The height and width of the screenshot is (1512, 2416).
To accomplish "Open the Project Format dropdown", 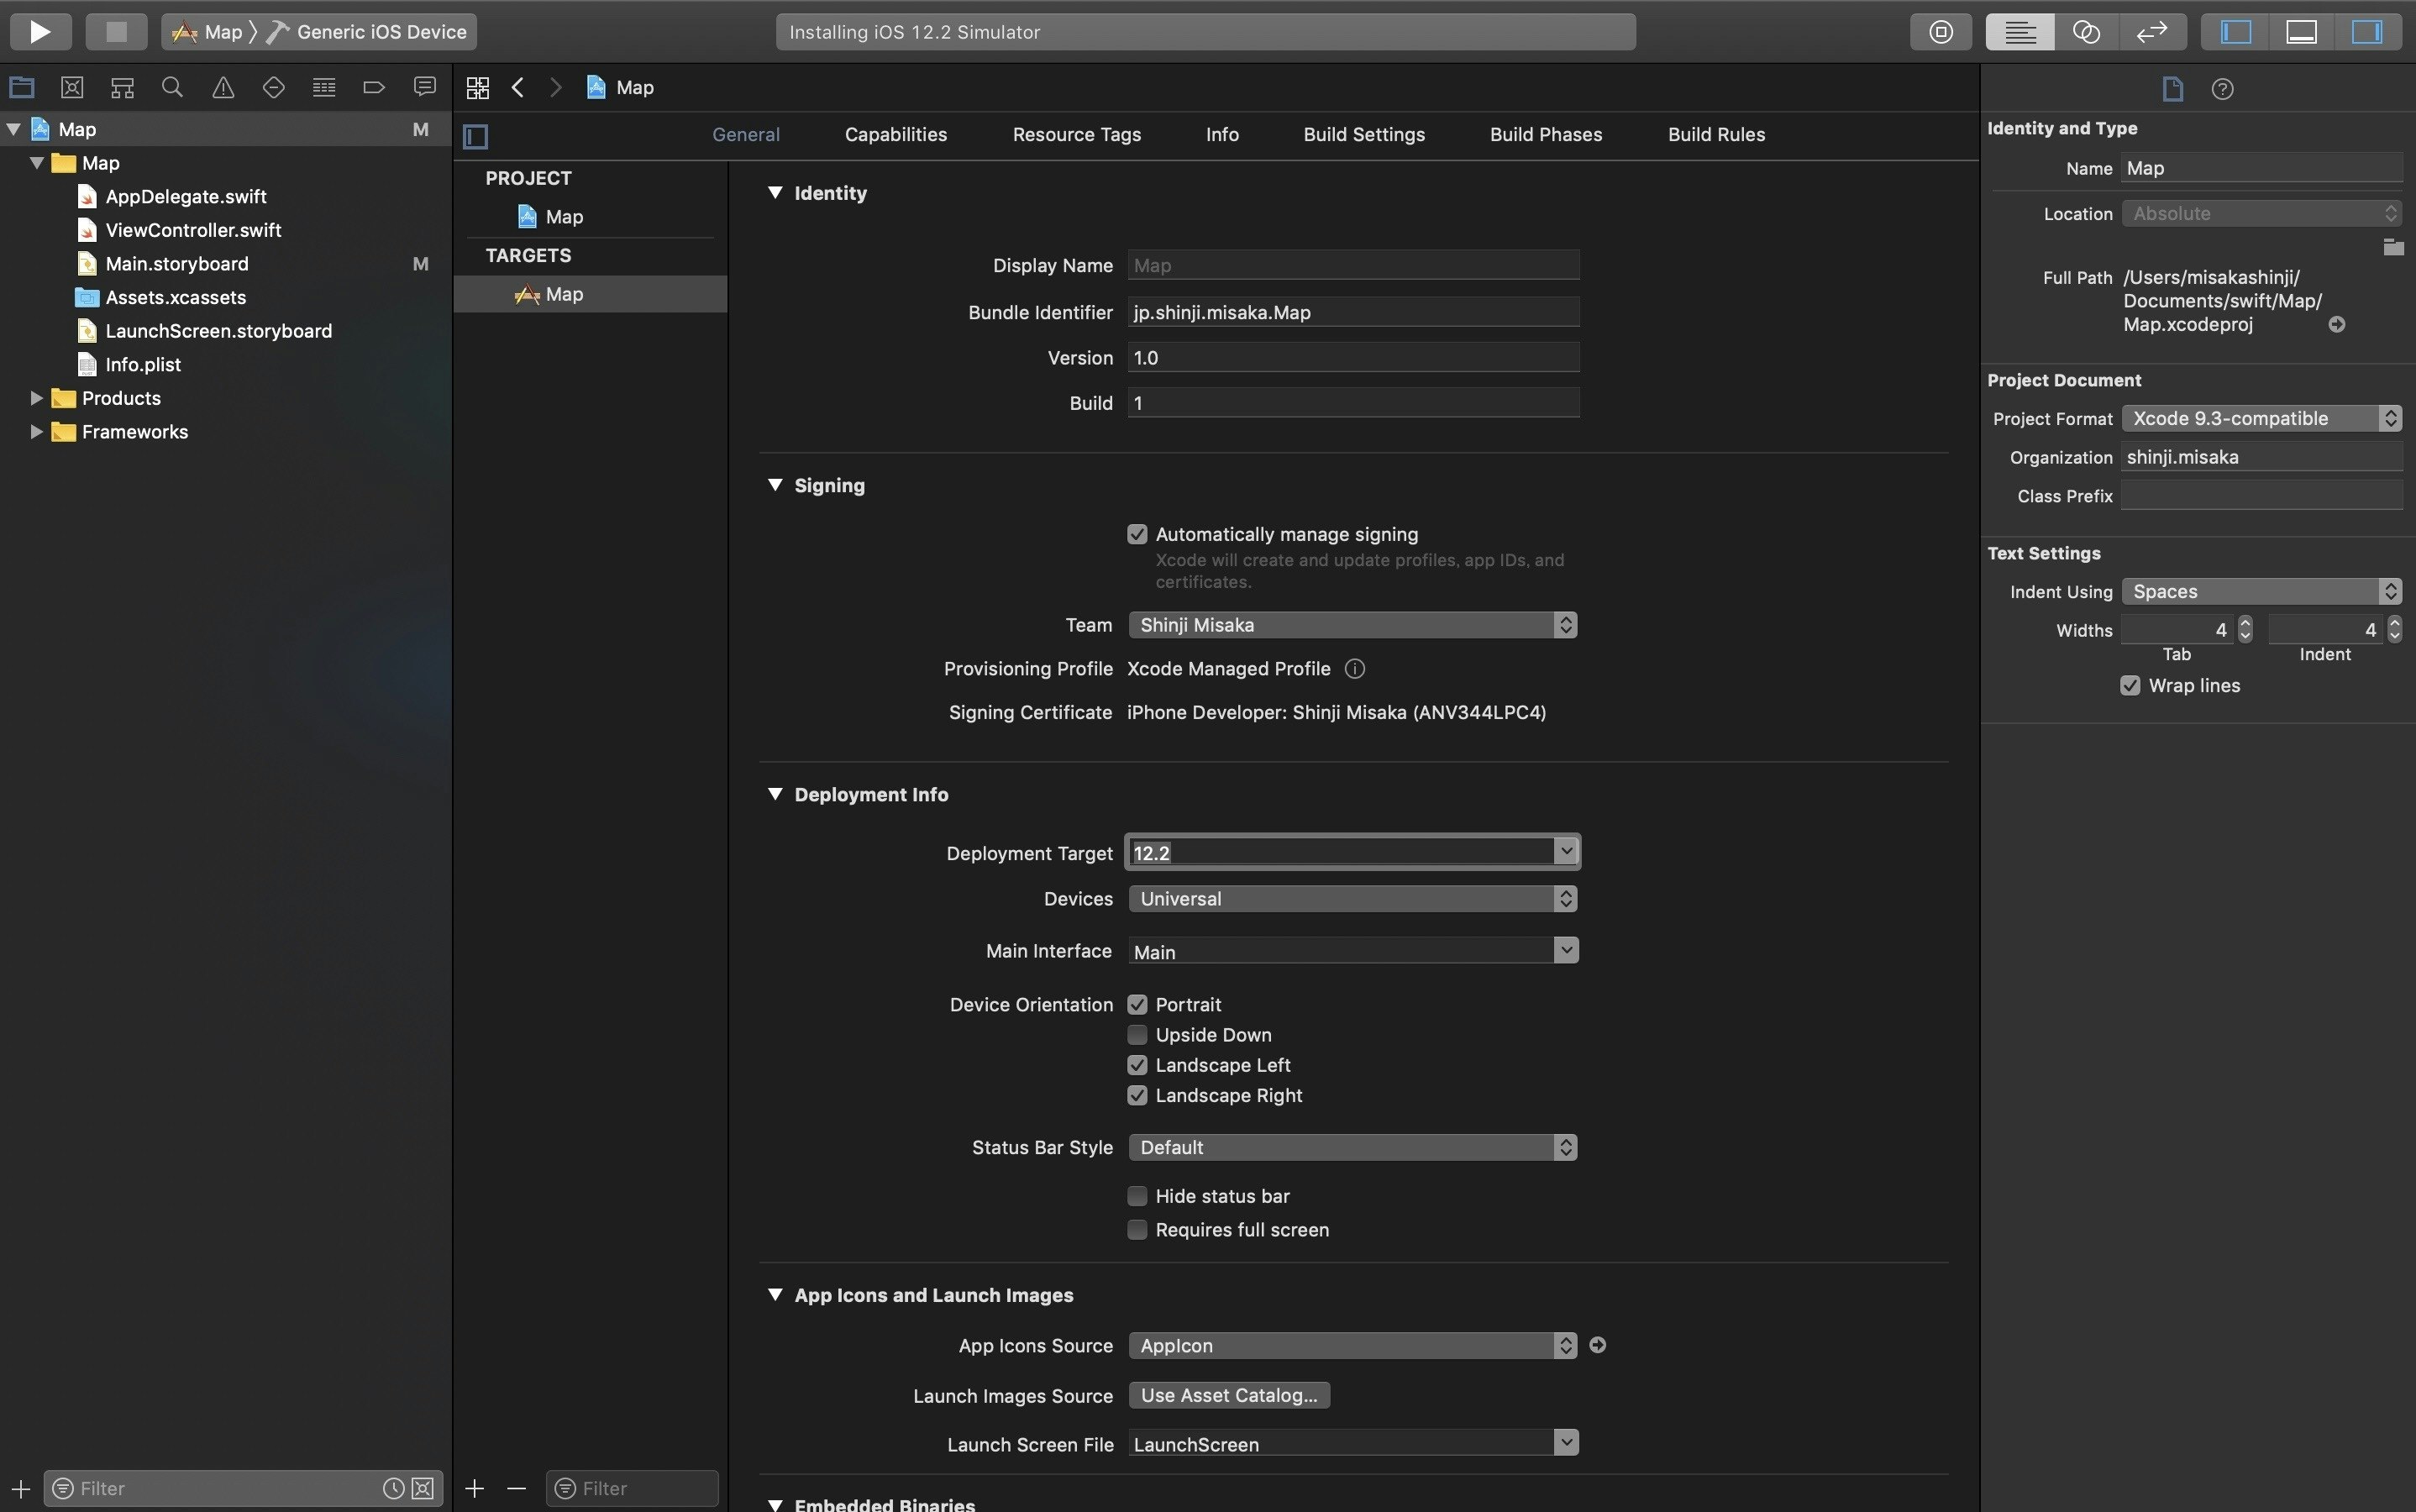I will tap(2261, 418).
